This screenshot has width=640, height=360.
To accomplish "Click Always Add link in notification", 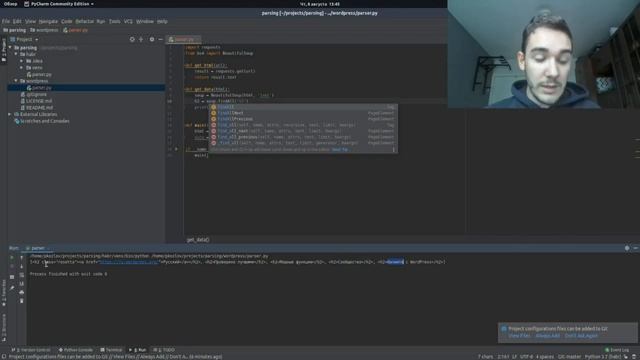I will point(547,336).
